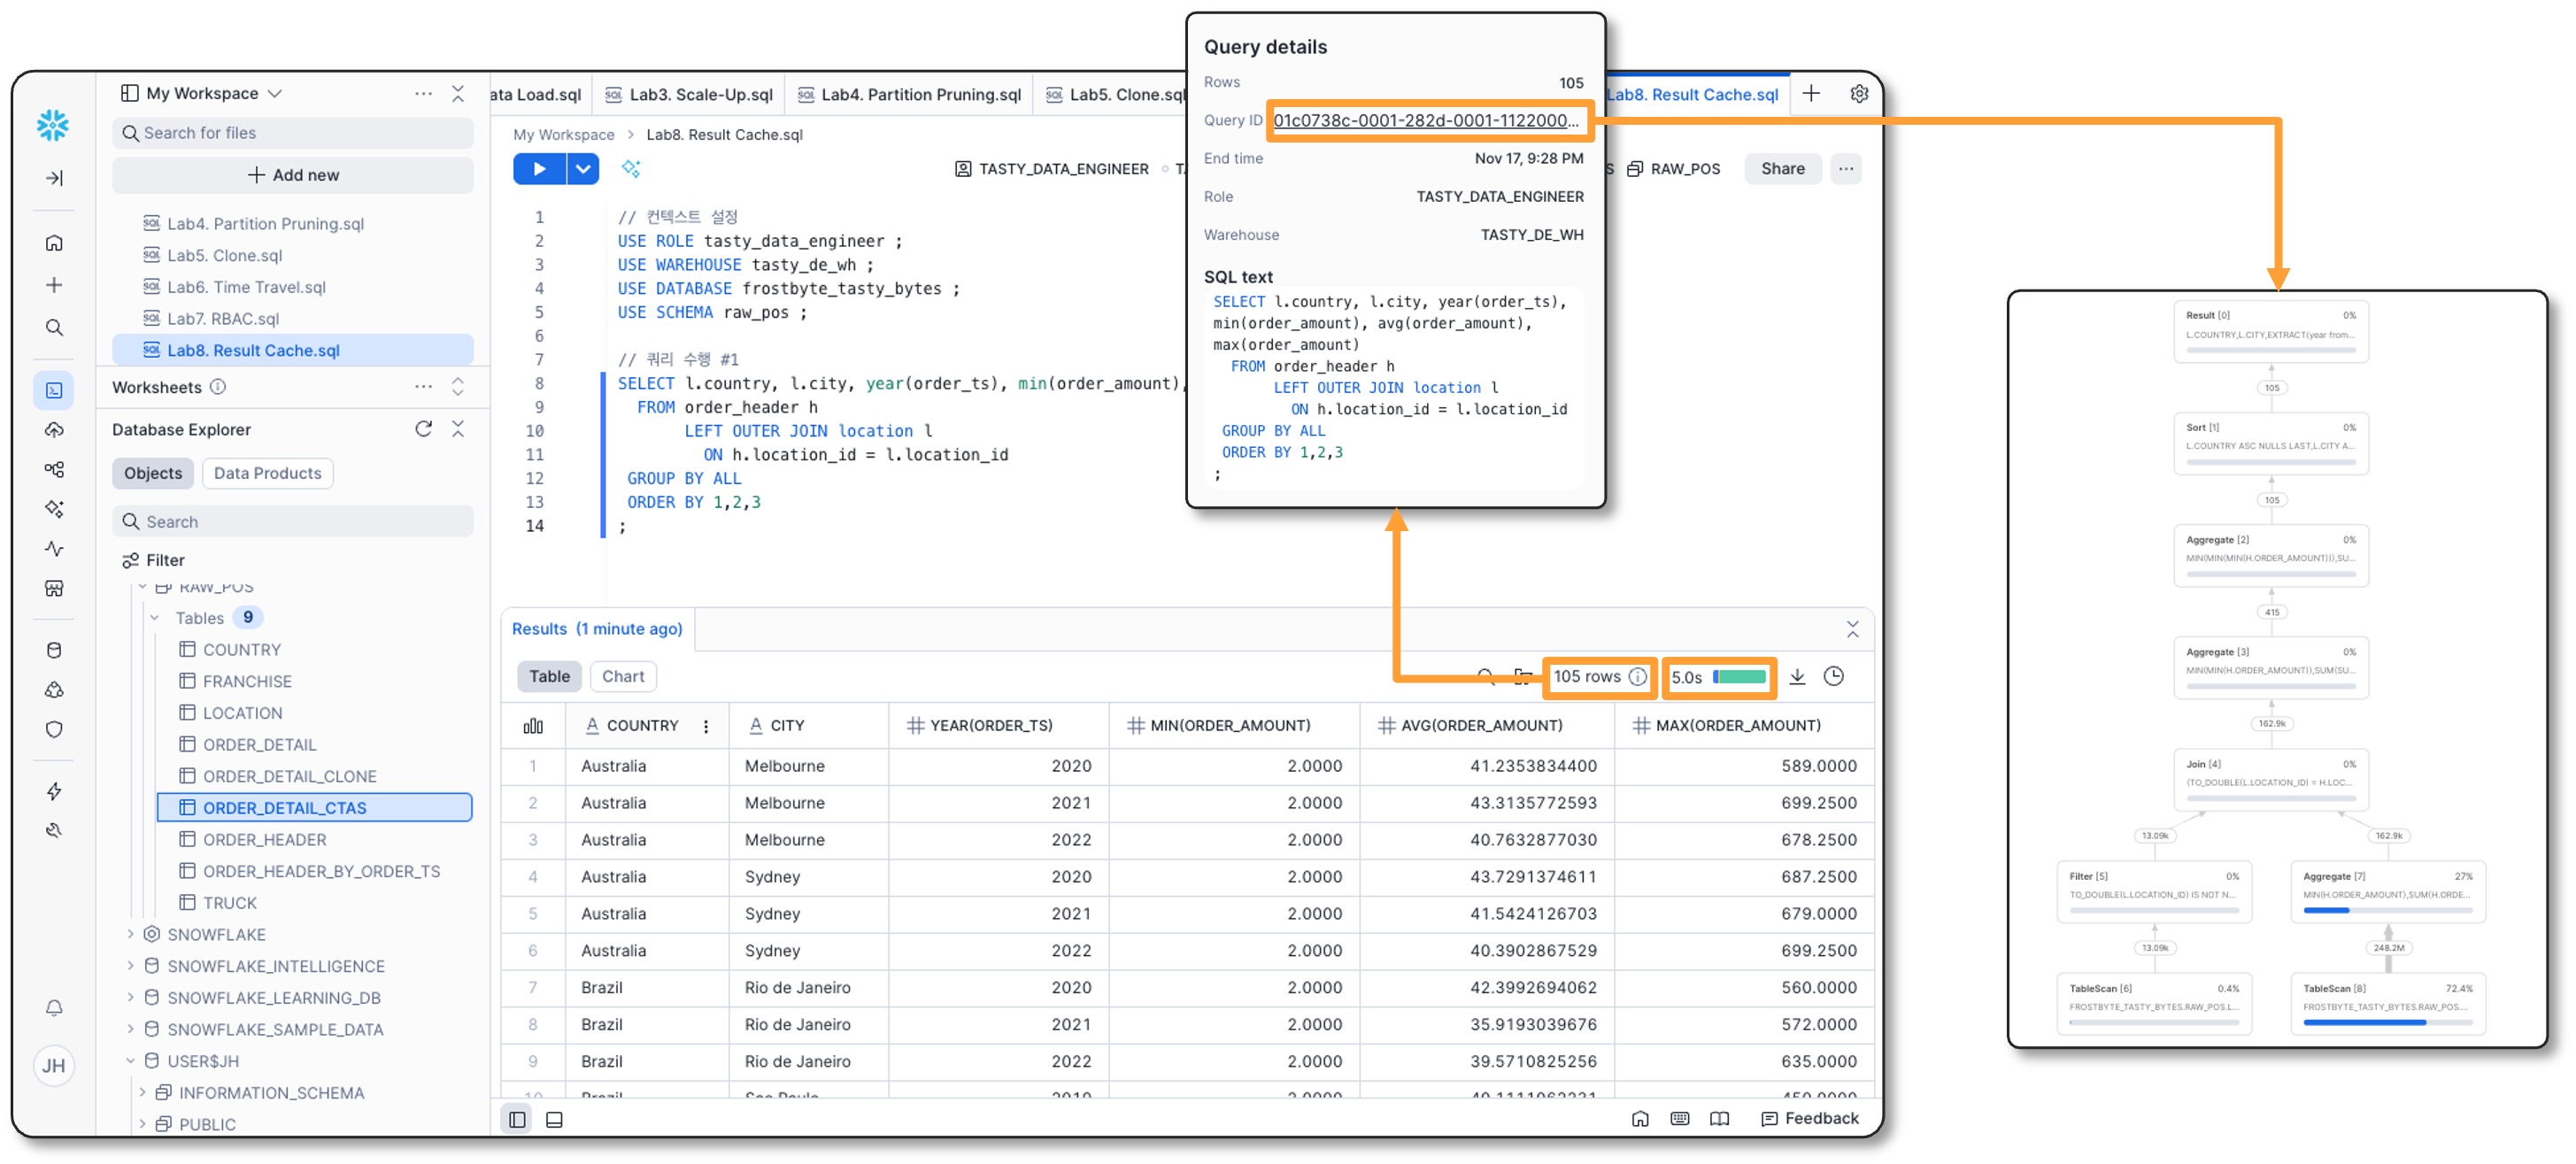The height and width of the screenshot is (1164, 2576).
Task: Switch results view to Chart
Action: [x=622, y=677]
